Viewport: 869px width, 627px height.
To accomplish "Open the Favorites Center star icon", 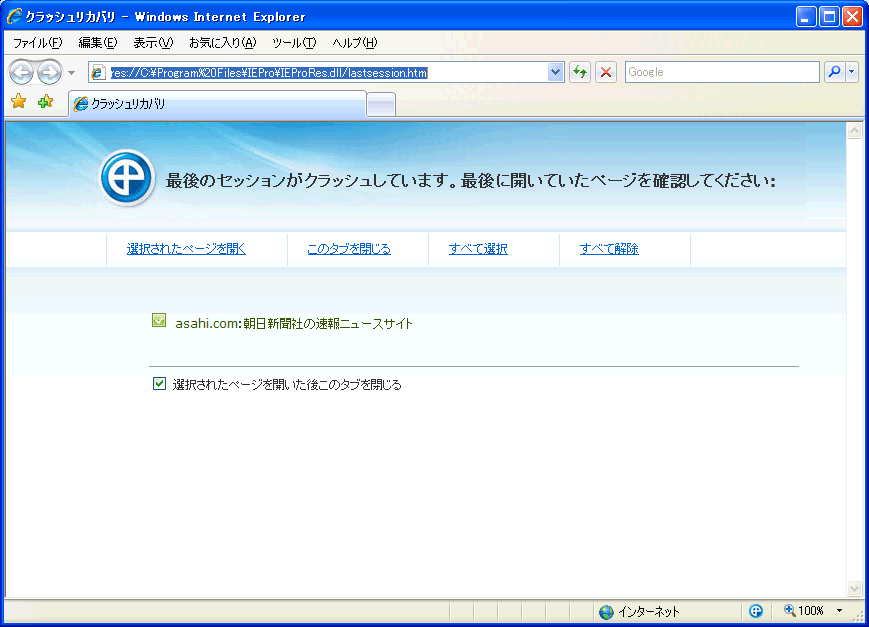I will [19, 101].
